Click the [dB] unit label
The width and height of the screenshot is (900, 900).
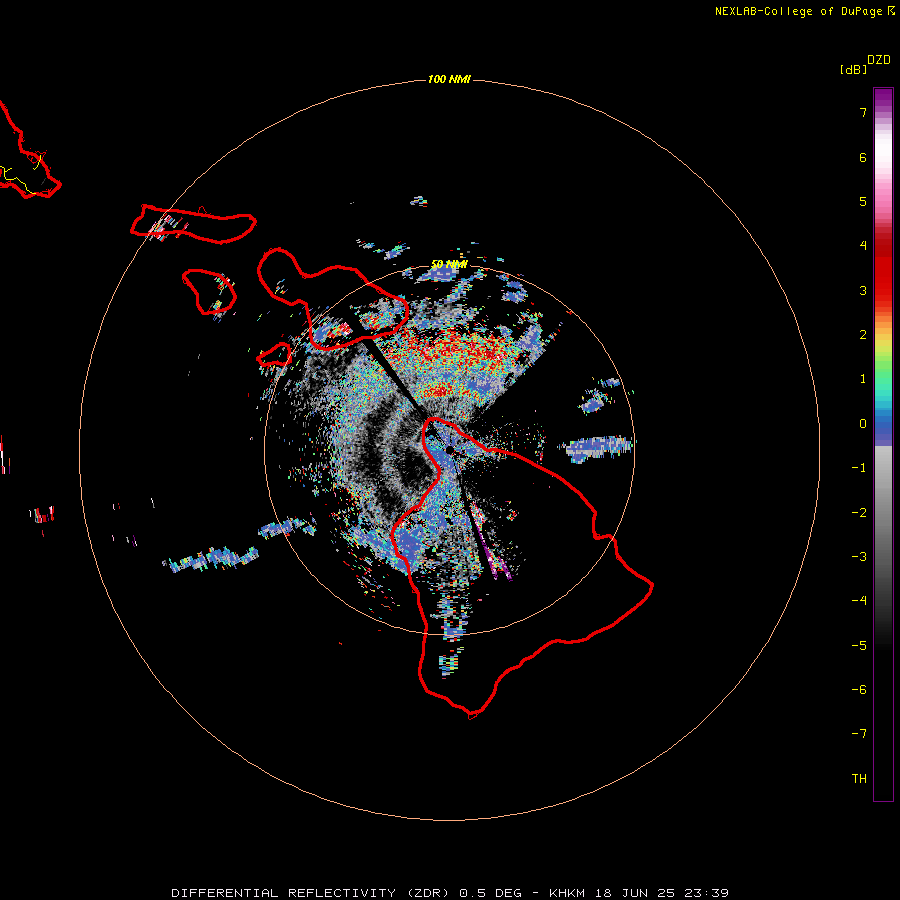click(x=853, y=69)
